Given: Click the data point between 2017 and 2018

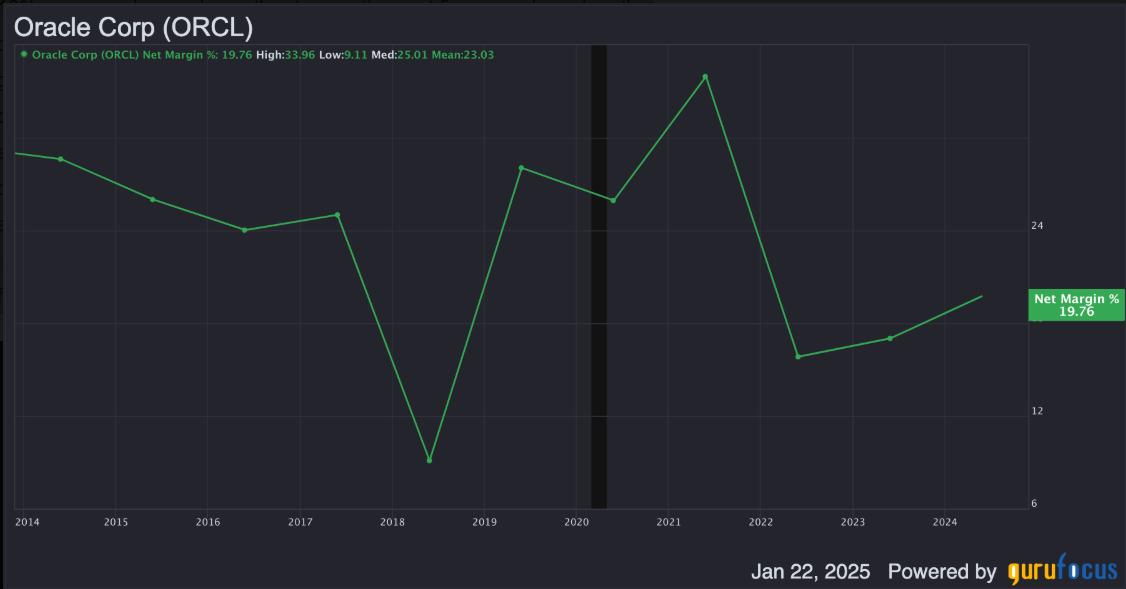Looking at the screenshot, I should 338,215.
